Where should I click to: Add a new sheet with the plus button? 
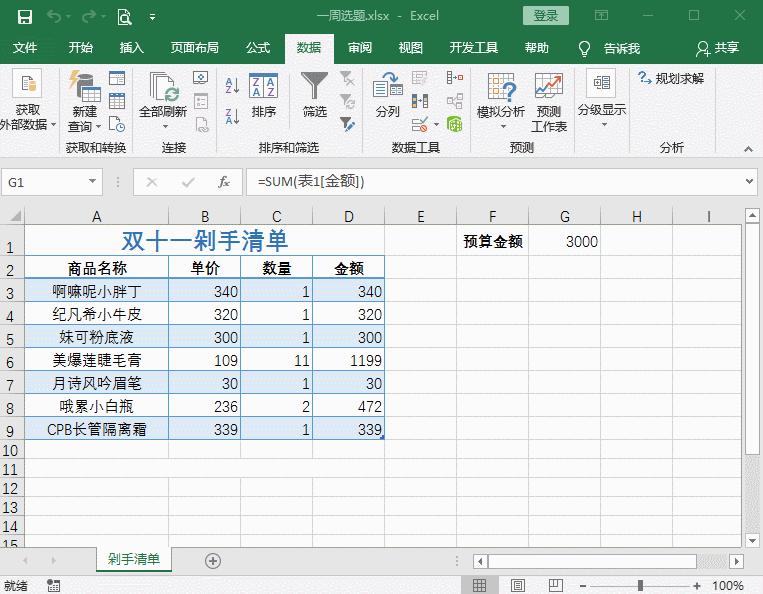click(213, 561)
